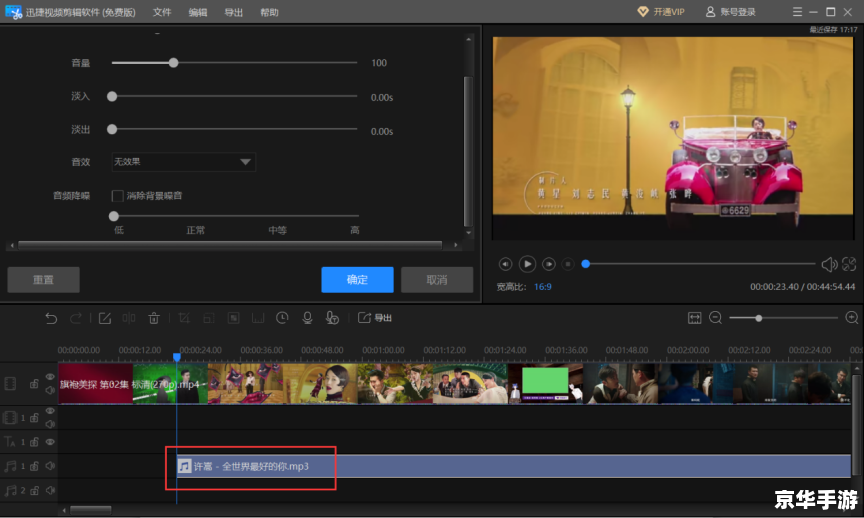Open the 文件 menu
The image size is (864, 518).
click(x=162, y=12)
